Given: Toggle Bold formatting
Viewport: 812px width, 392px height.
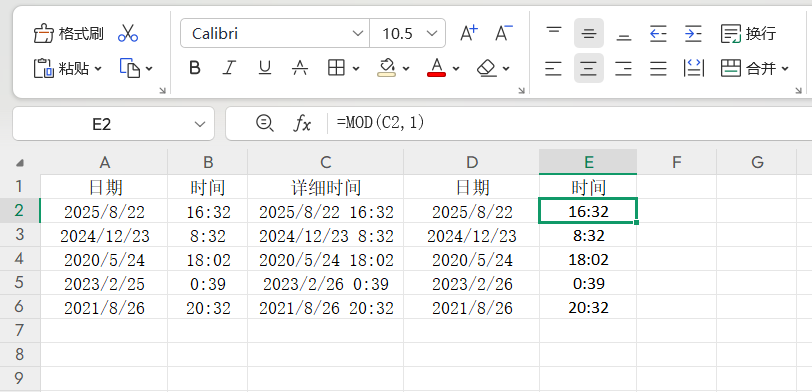Looking at the screenshot, I should coord(195,68).
